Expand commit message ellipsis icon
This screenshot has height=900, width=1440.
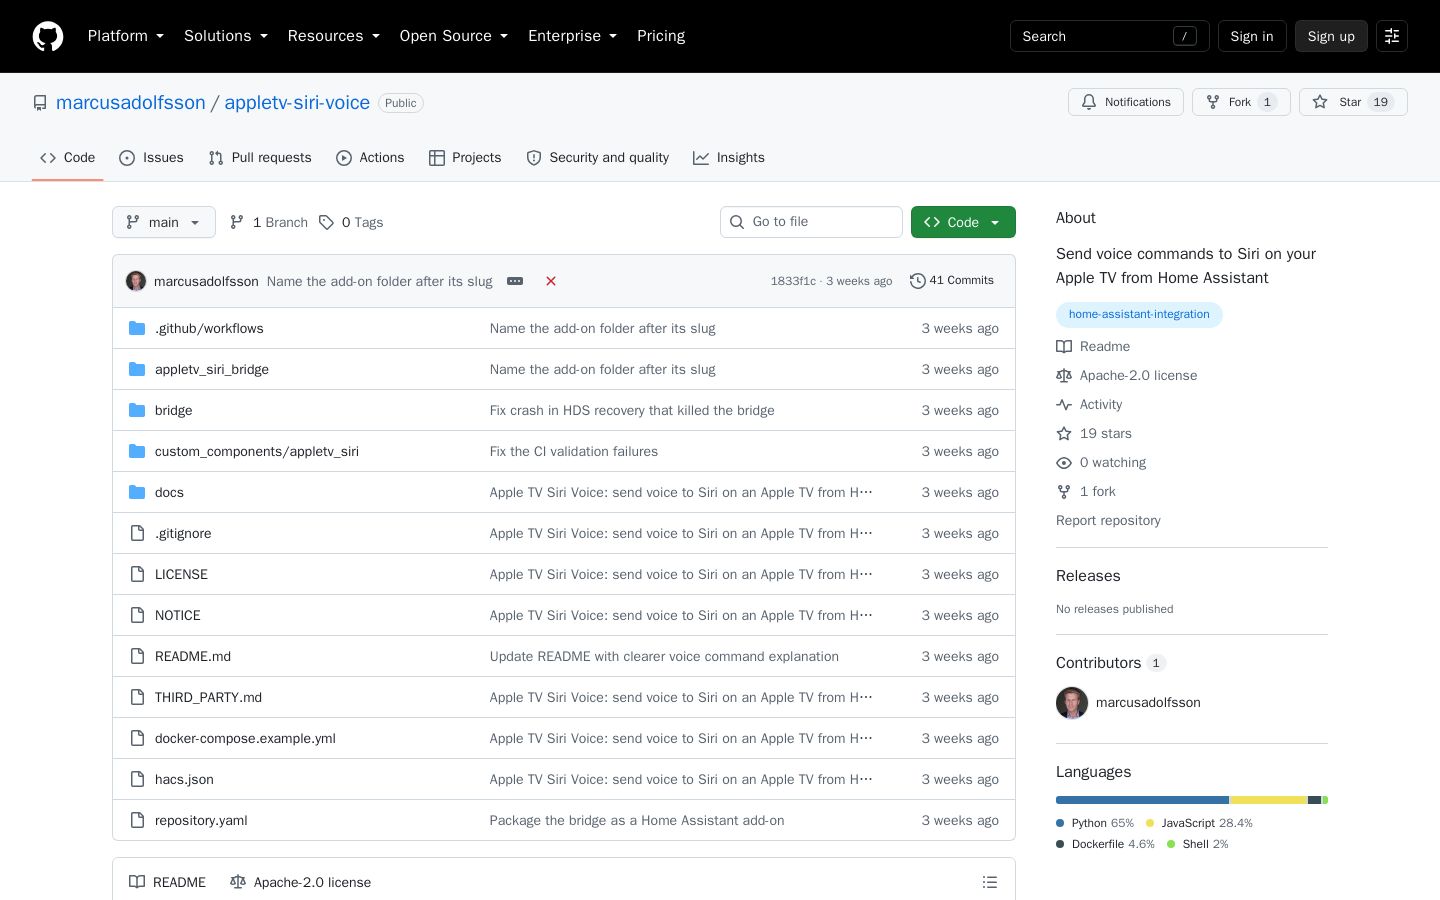(515, 281)
